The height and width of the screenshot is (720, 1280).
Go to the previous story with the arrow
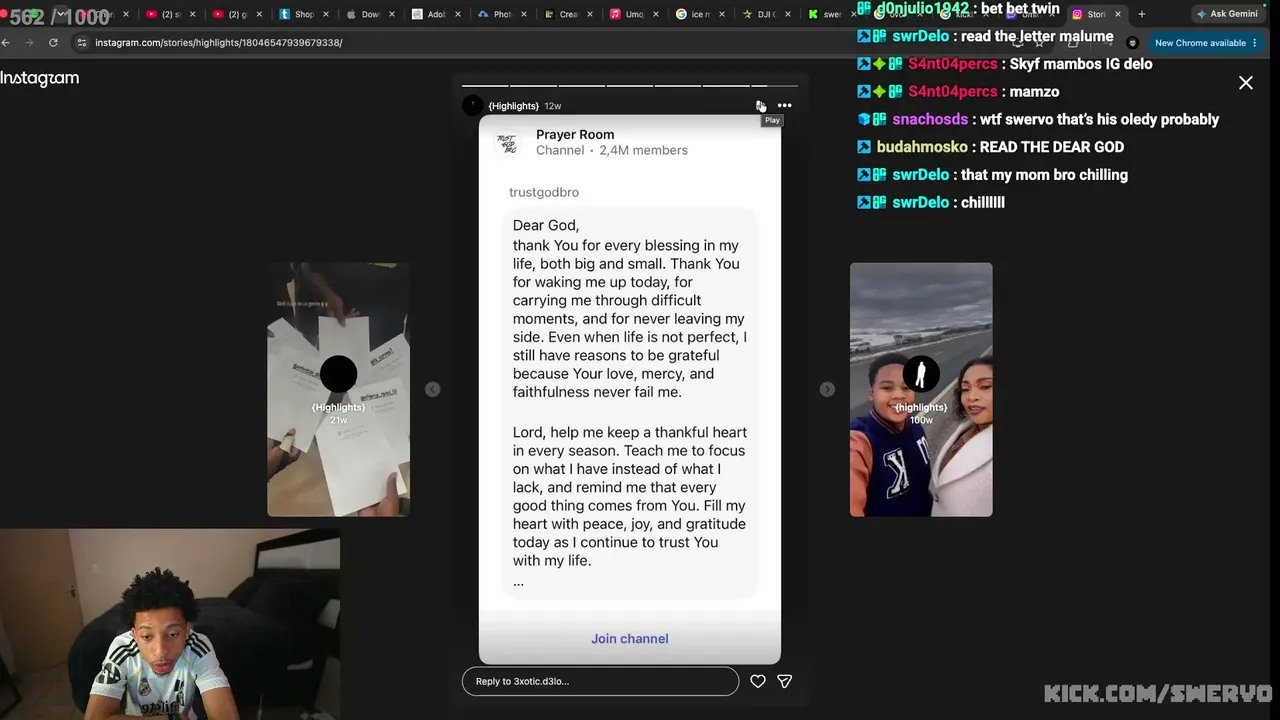click(x=432, y=389)
